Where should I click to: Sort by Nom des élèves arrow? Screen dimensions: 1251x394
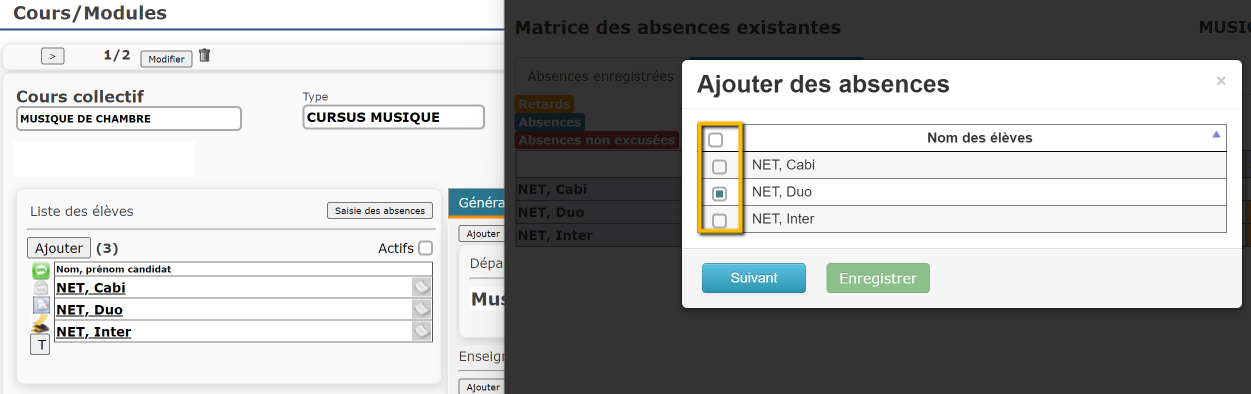tap(1216, 134)
